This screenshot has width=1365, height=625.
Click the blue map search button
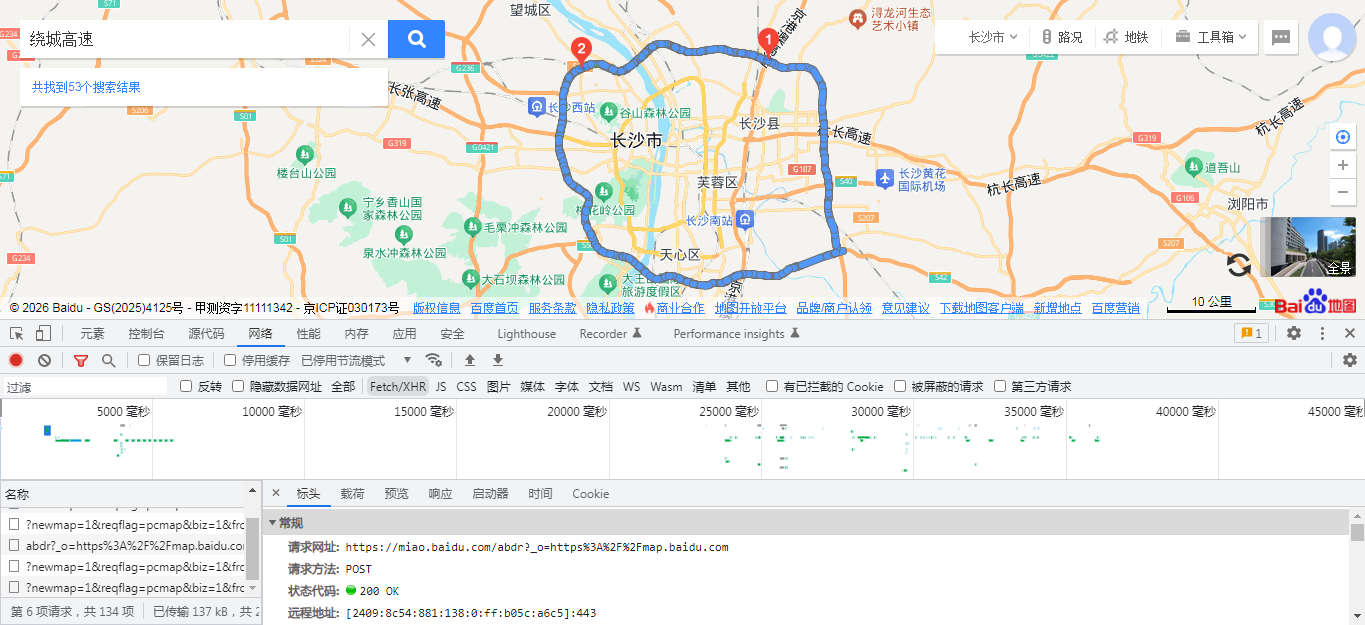pyautogui.click(x=416, y=39)
